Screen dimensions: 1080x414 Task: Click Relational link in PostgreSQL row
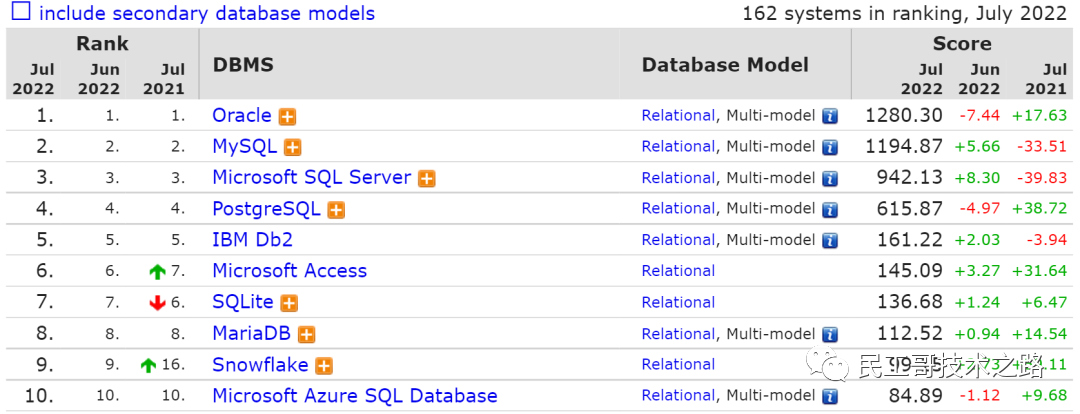tap(678, 209)
